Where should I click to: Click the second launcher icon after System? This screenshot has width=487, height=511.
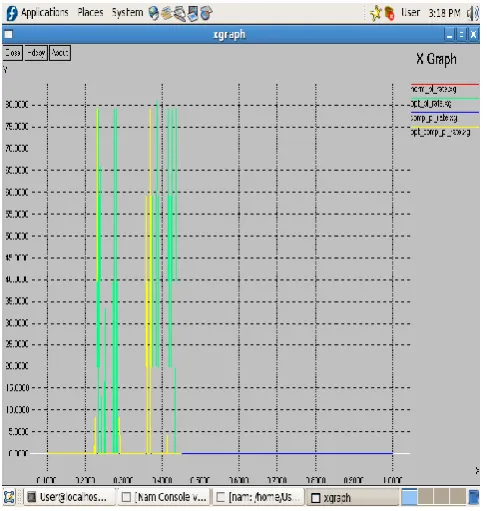(166, 13)
